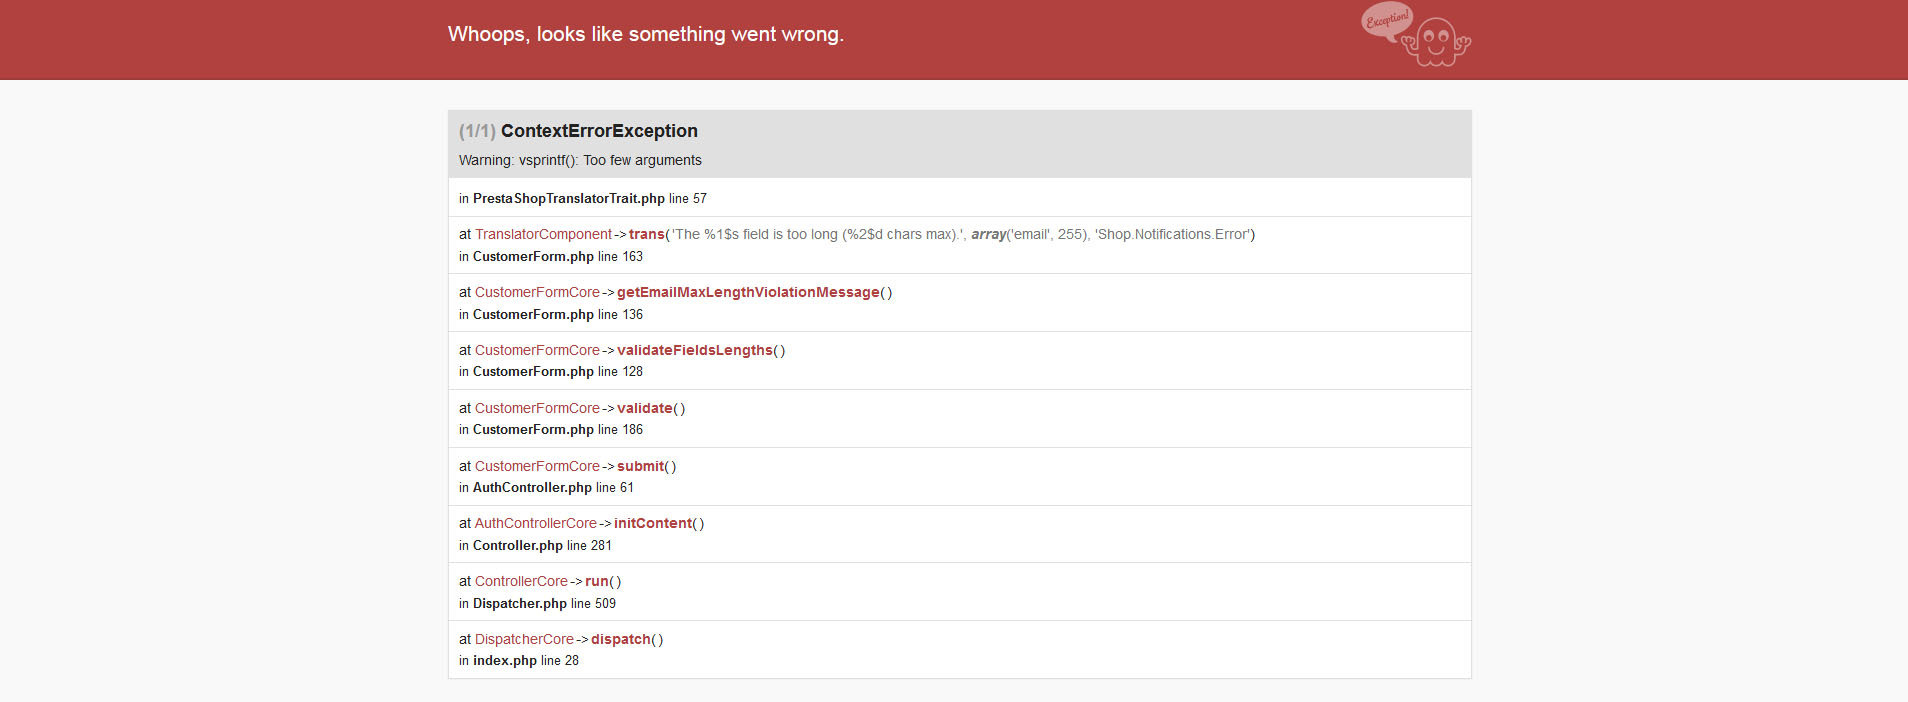Click CustomerFormCore before validateFieldsLengths
Viewport: 1908px width, 702px height.
coord(537,350)
